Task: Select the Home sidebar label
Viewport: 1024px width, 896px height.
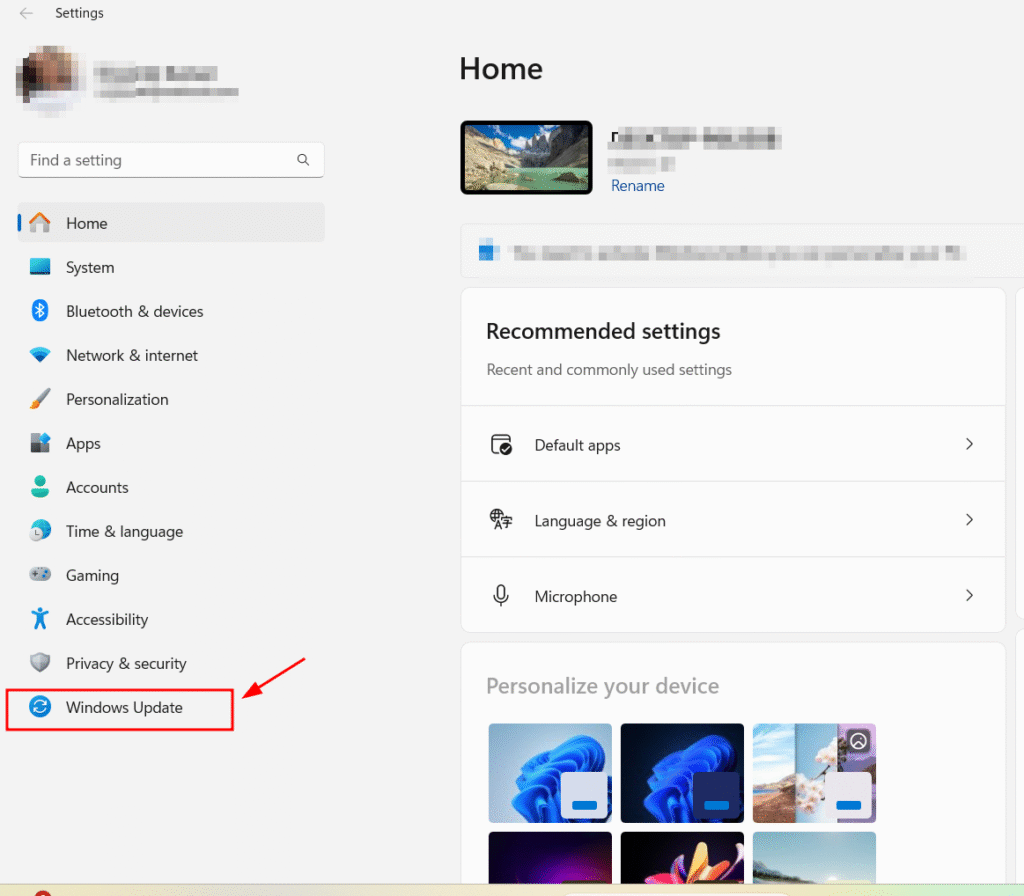Action: point(87,223)
